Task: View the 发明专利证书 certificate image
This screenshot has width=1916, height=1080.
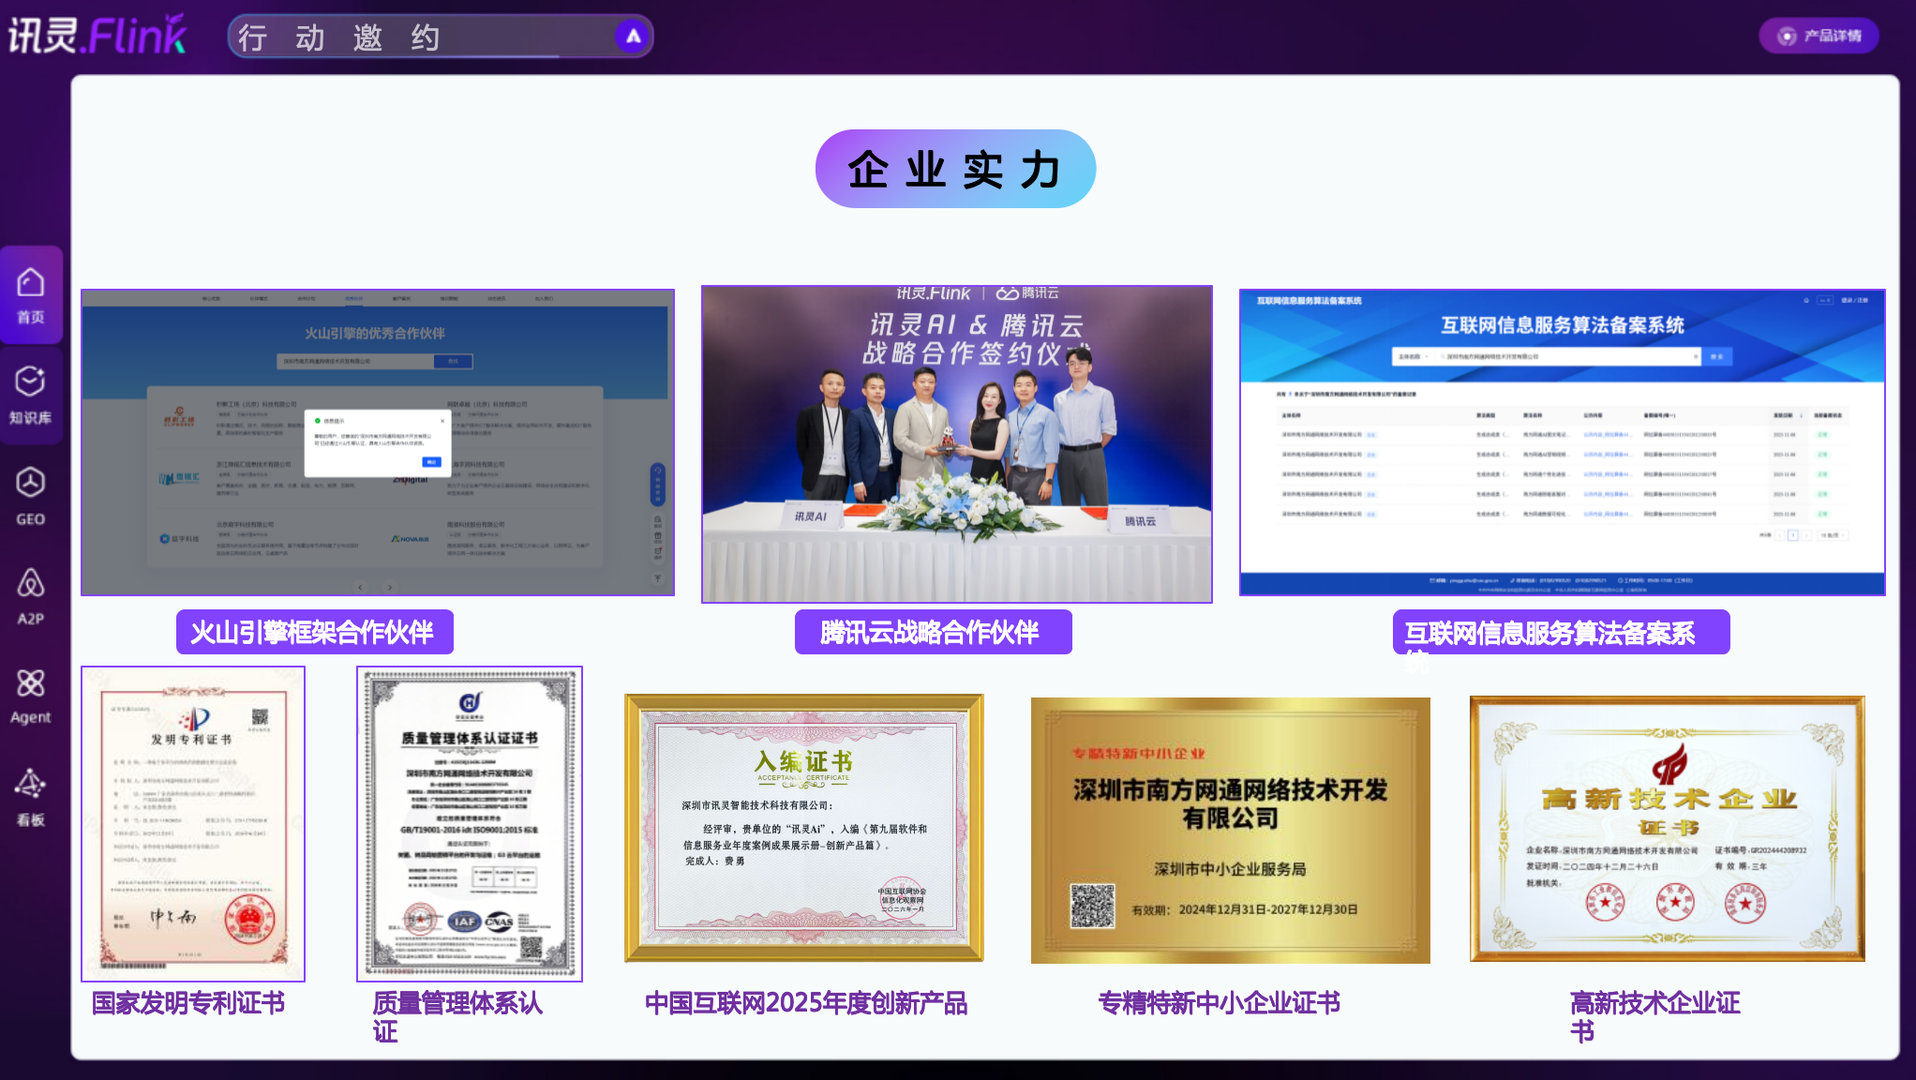Action: pos(193,823)
